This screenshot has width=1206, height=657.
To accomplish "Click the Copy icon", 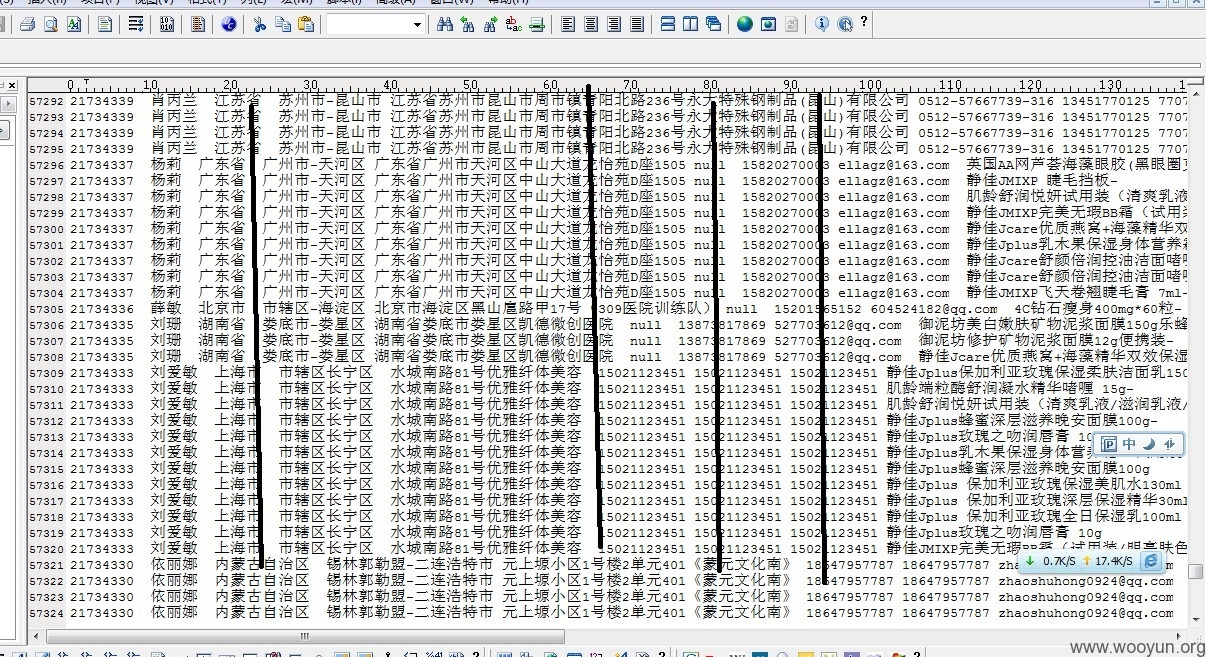I will 283,24.
